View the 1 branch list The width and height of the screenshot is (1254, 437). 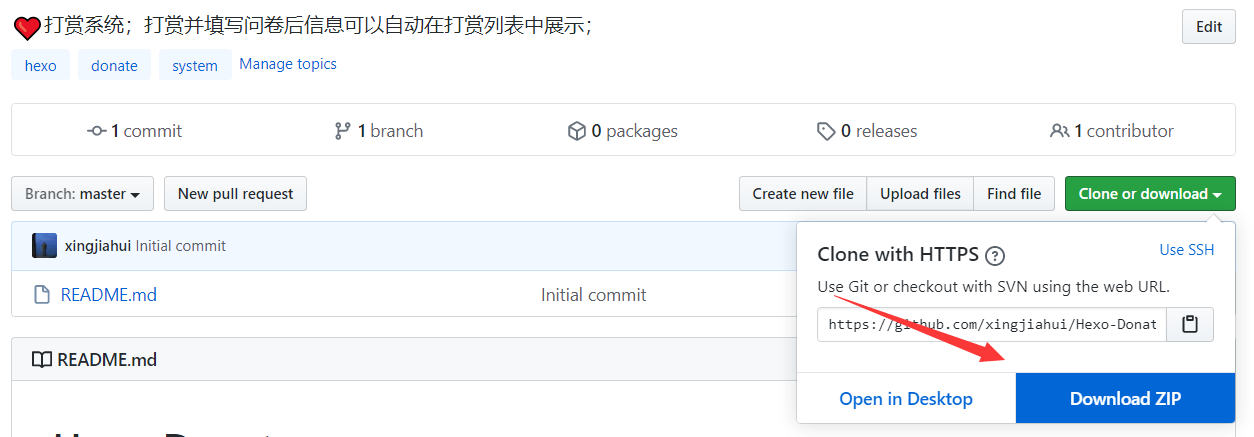coord(379,131)
